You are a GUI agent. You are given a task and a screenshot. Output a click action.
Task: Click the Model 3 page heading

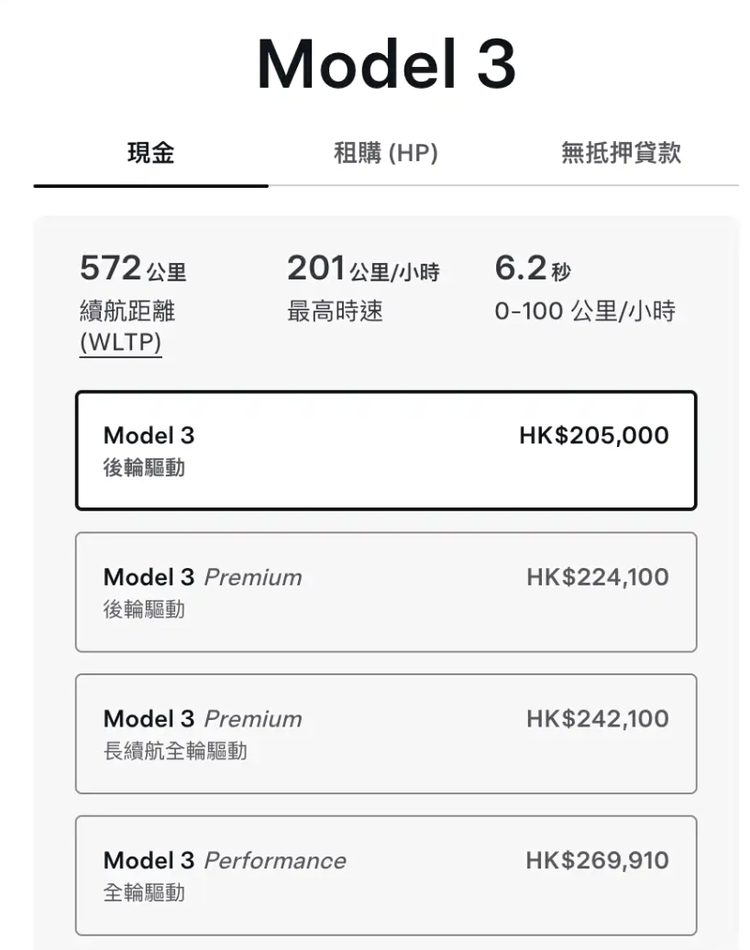(387, 63)
